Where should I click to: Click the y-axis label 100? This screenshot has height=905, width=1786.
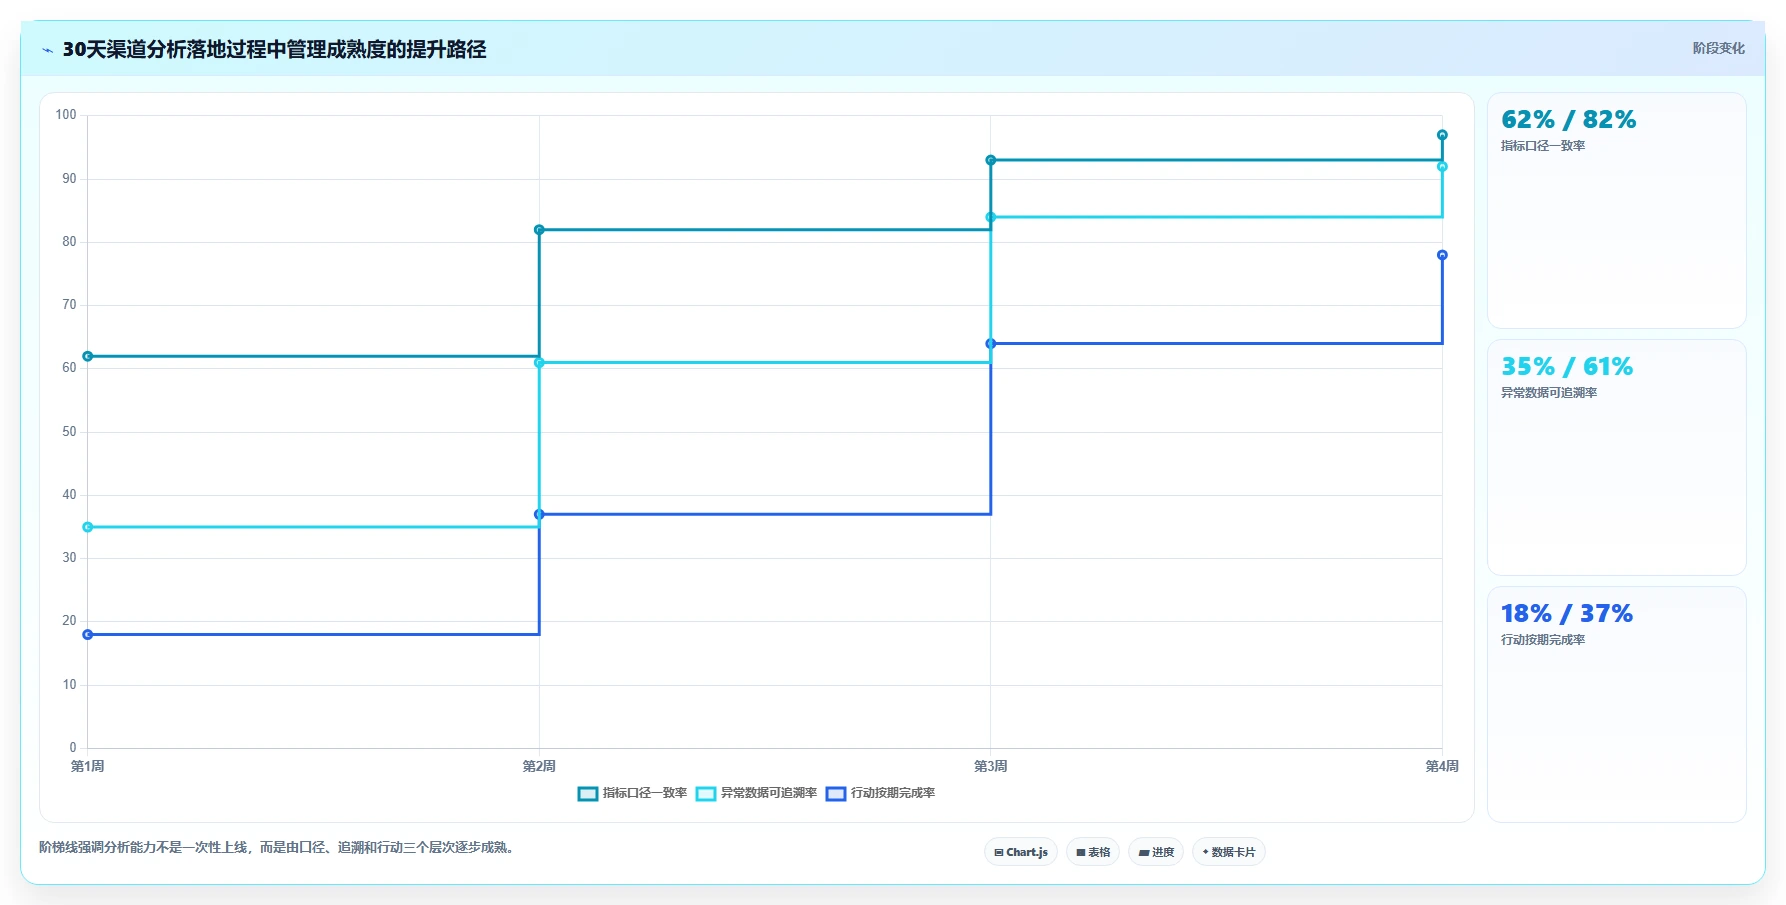pos(66,115)
